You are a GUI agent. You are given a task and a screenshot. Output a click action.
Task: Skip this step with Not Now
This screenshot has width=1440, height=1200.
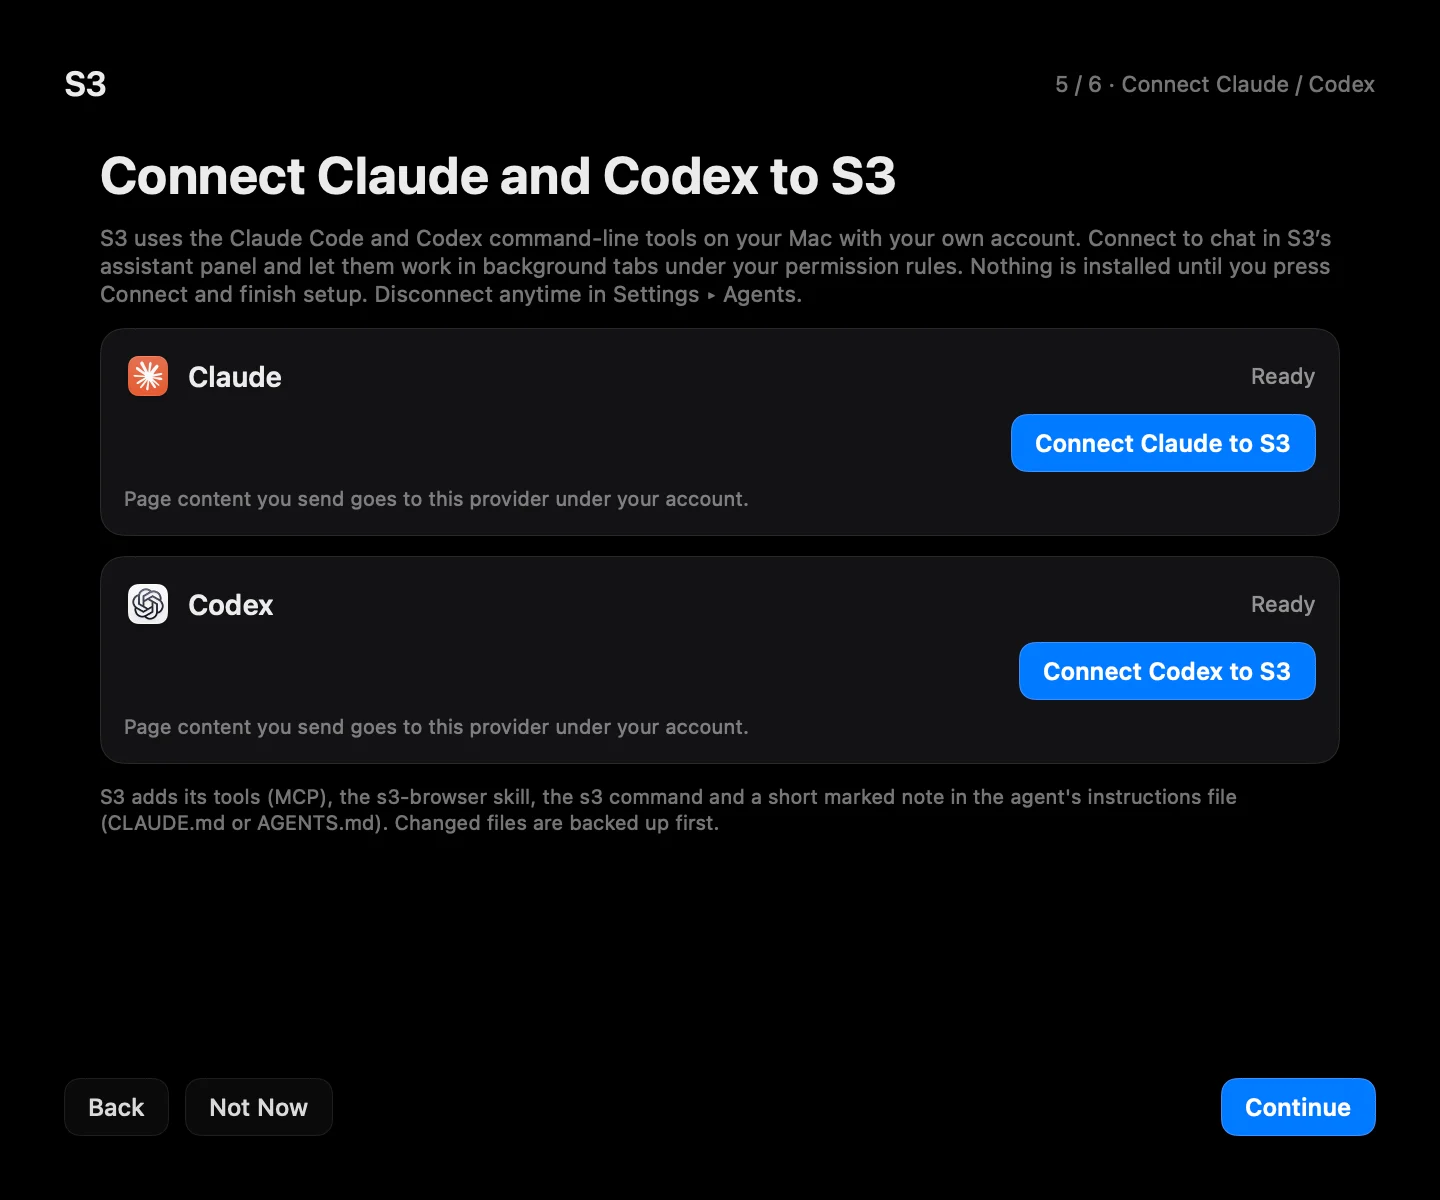(x=259, y=1107)
